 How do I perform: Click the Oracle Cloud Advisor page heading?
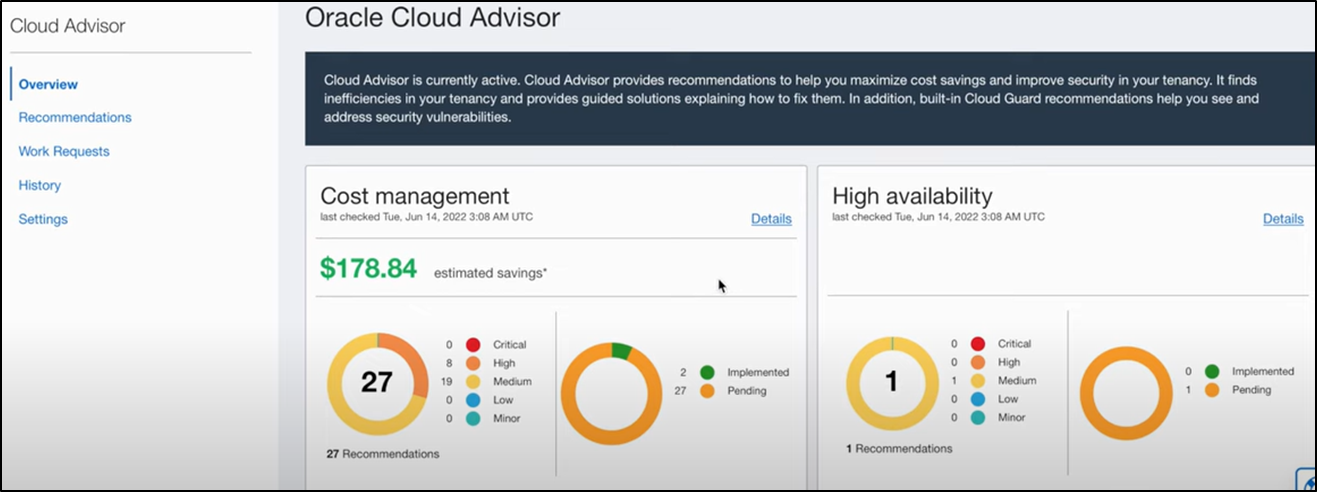click(x=432, y=17)
